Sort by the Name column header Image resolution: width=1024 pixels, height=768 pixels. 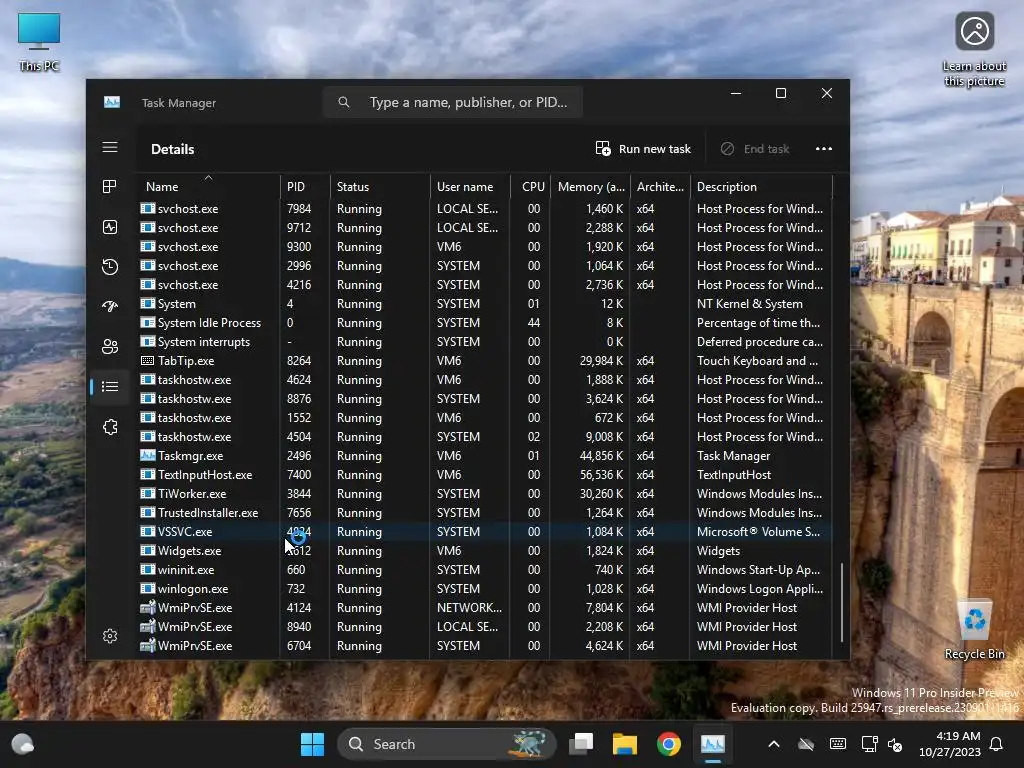[x=208, y=186]
